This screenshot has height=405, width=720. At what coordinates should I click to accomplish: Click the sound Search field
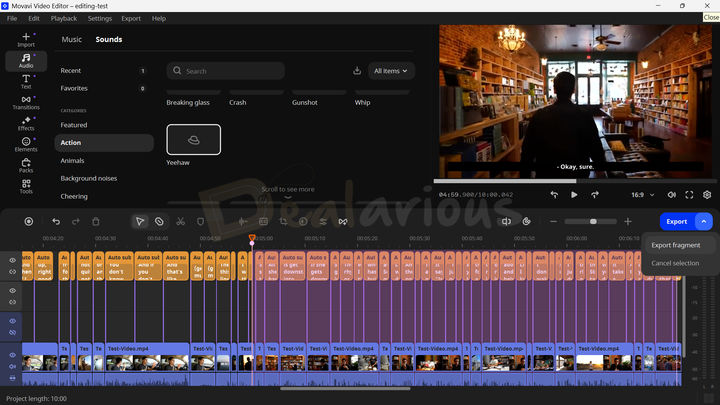coord(225,71)
